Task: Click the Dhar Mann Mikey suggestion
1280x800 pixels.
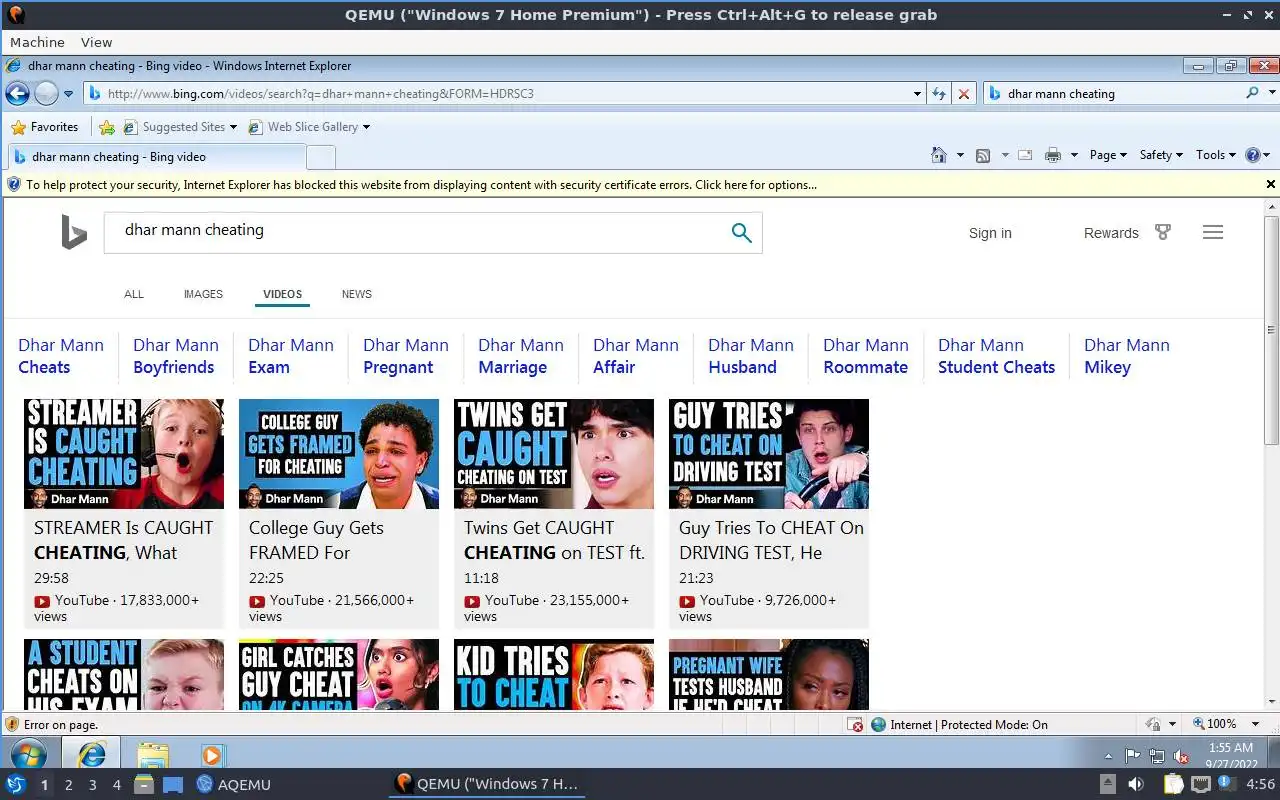Action: tap(1127, 356)
